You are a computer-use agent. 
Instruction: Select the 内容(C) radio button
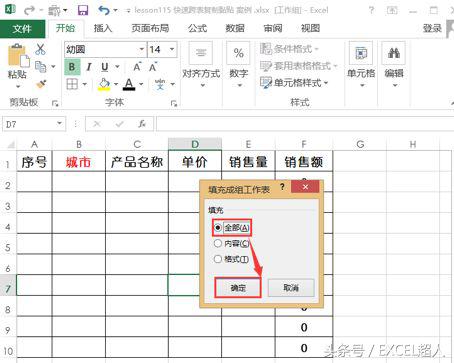pos(218,243)
